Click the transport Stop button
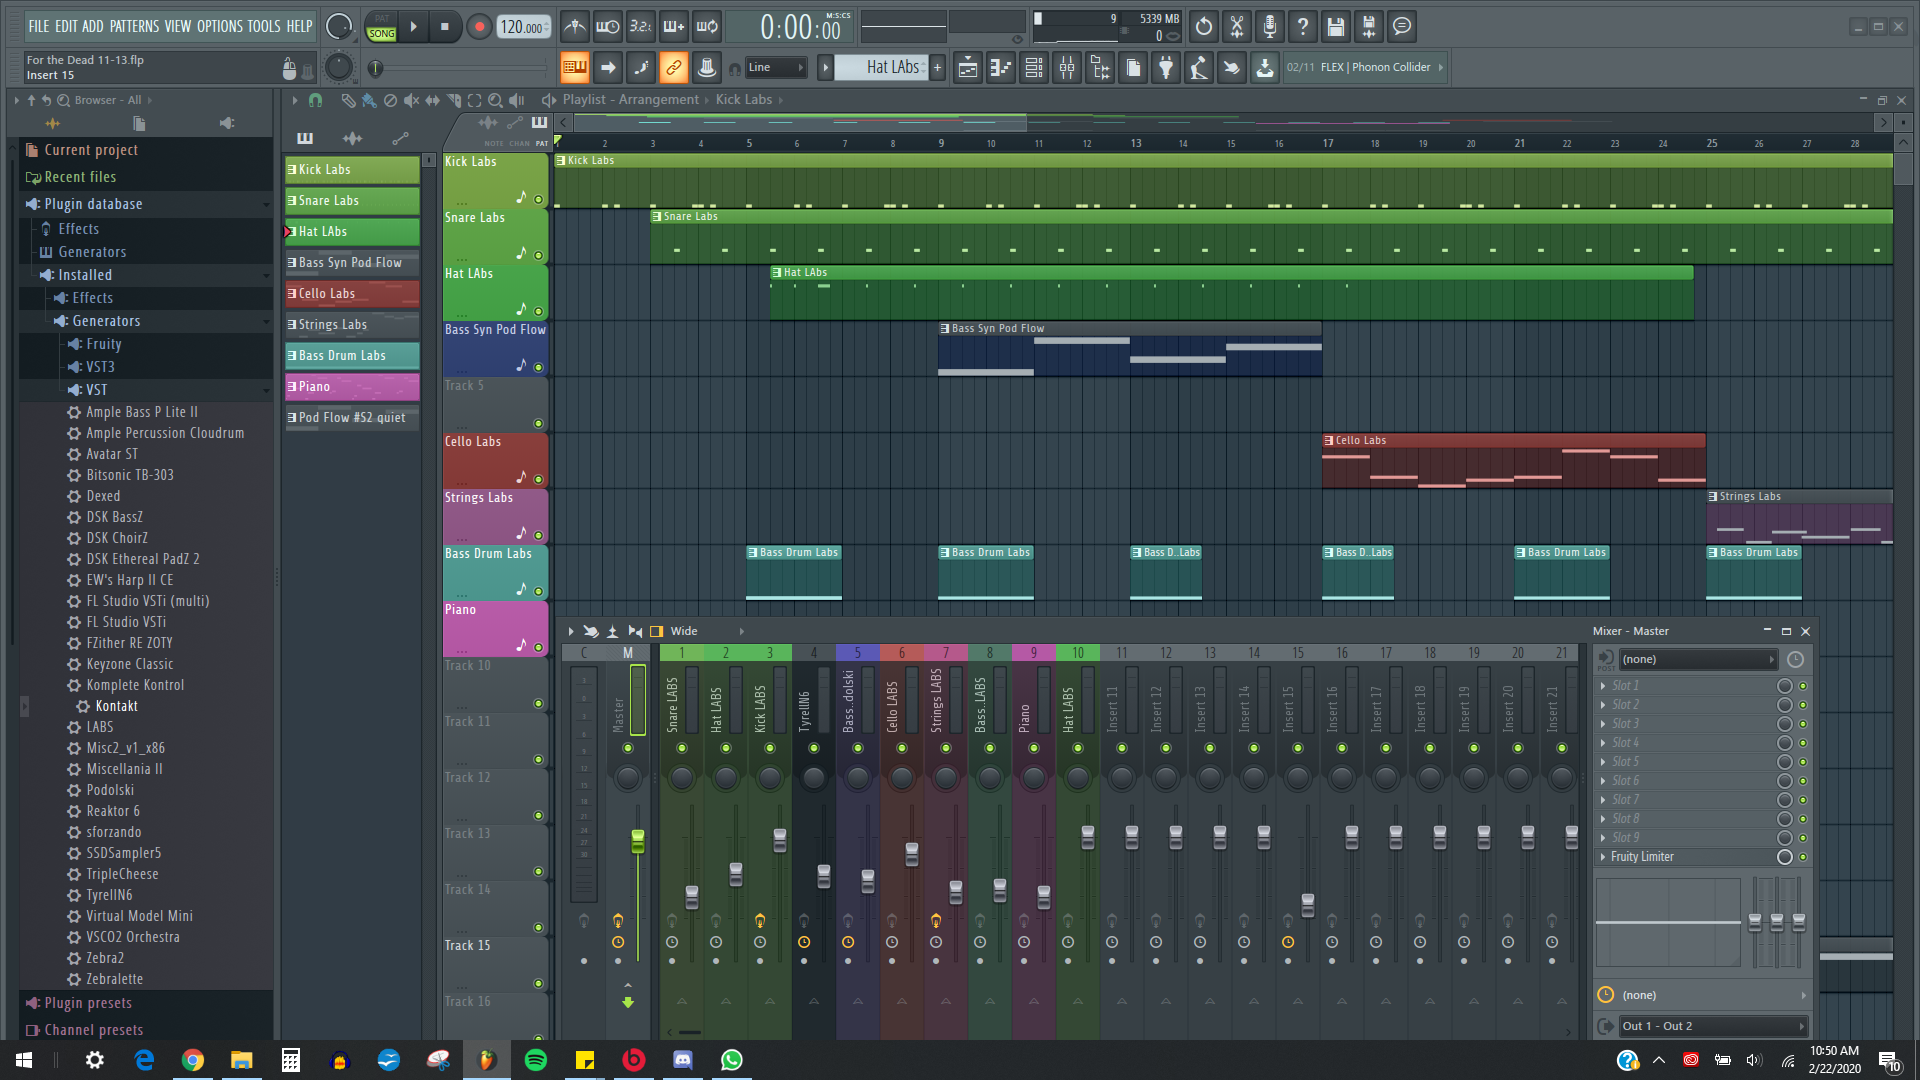This screenshot has height=1080, width=1920. (x=445, y=27)
